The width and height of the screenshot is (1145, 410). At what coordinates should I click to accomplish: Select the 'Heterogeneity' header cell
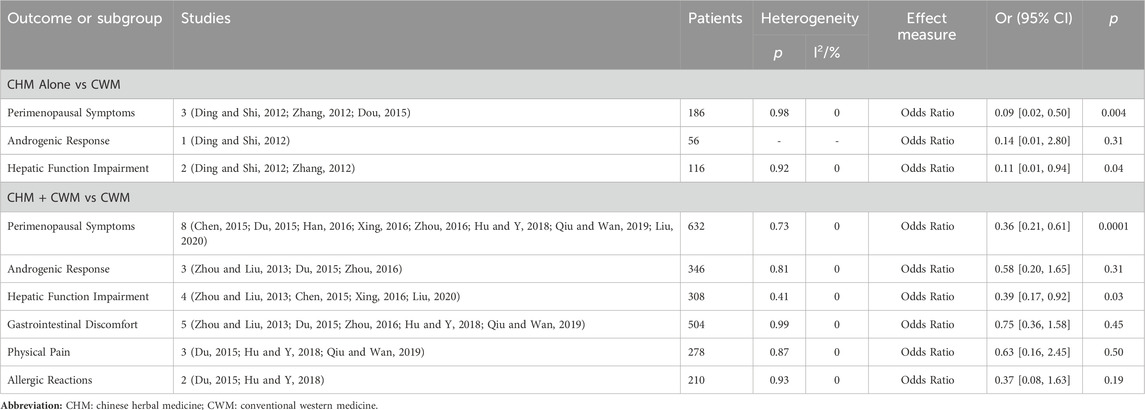click(811, 19)
